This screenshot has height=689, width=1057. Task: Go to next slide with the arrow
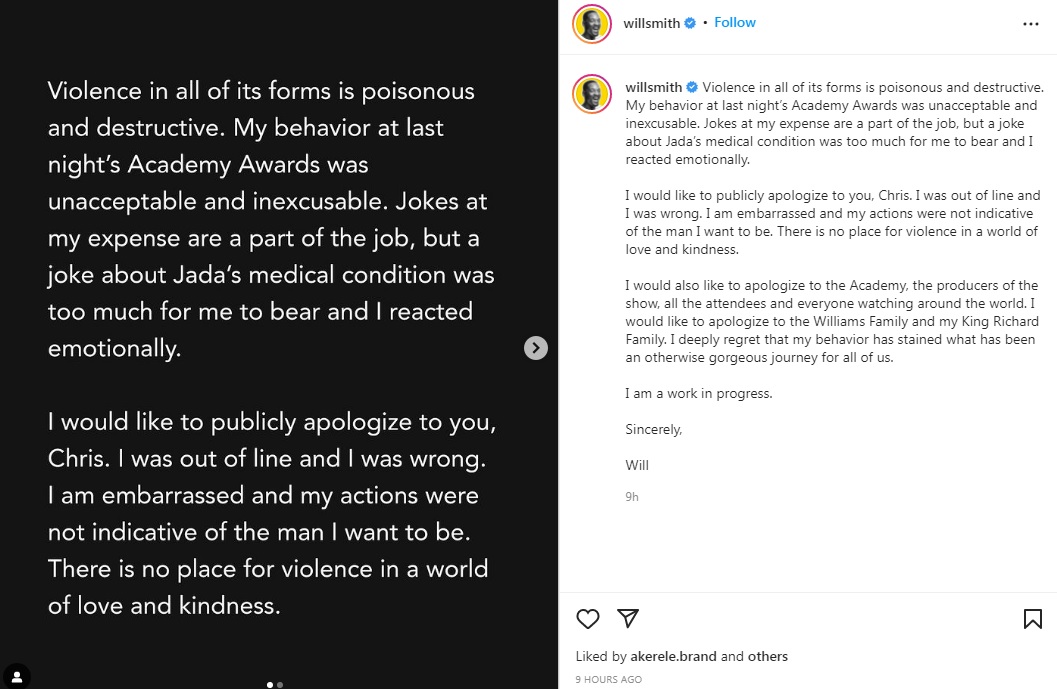pos(536,348)
